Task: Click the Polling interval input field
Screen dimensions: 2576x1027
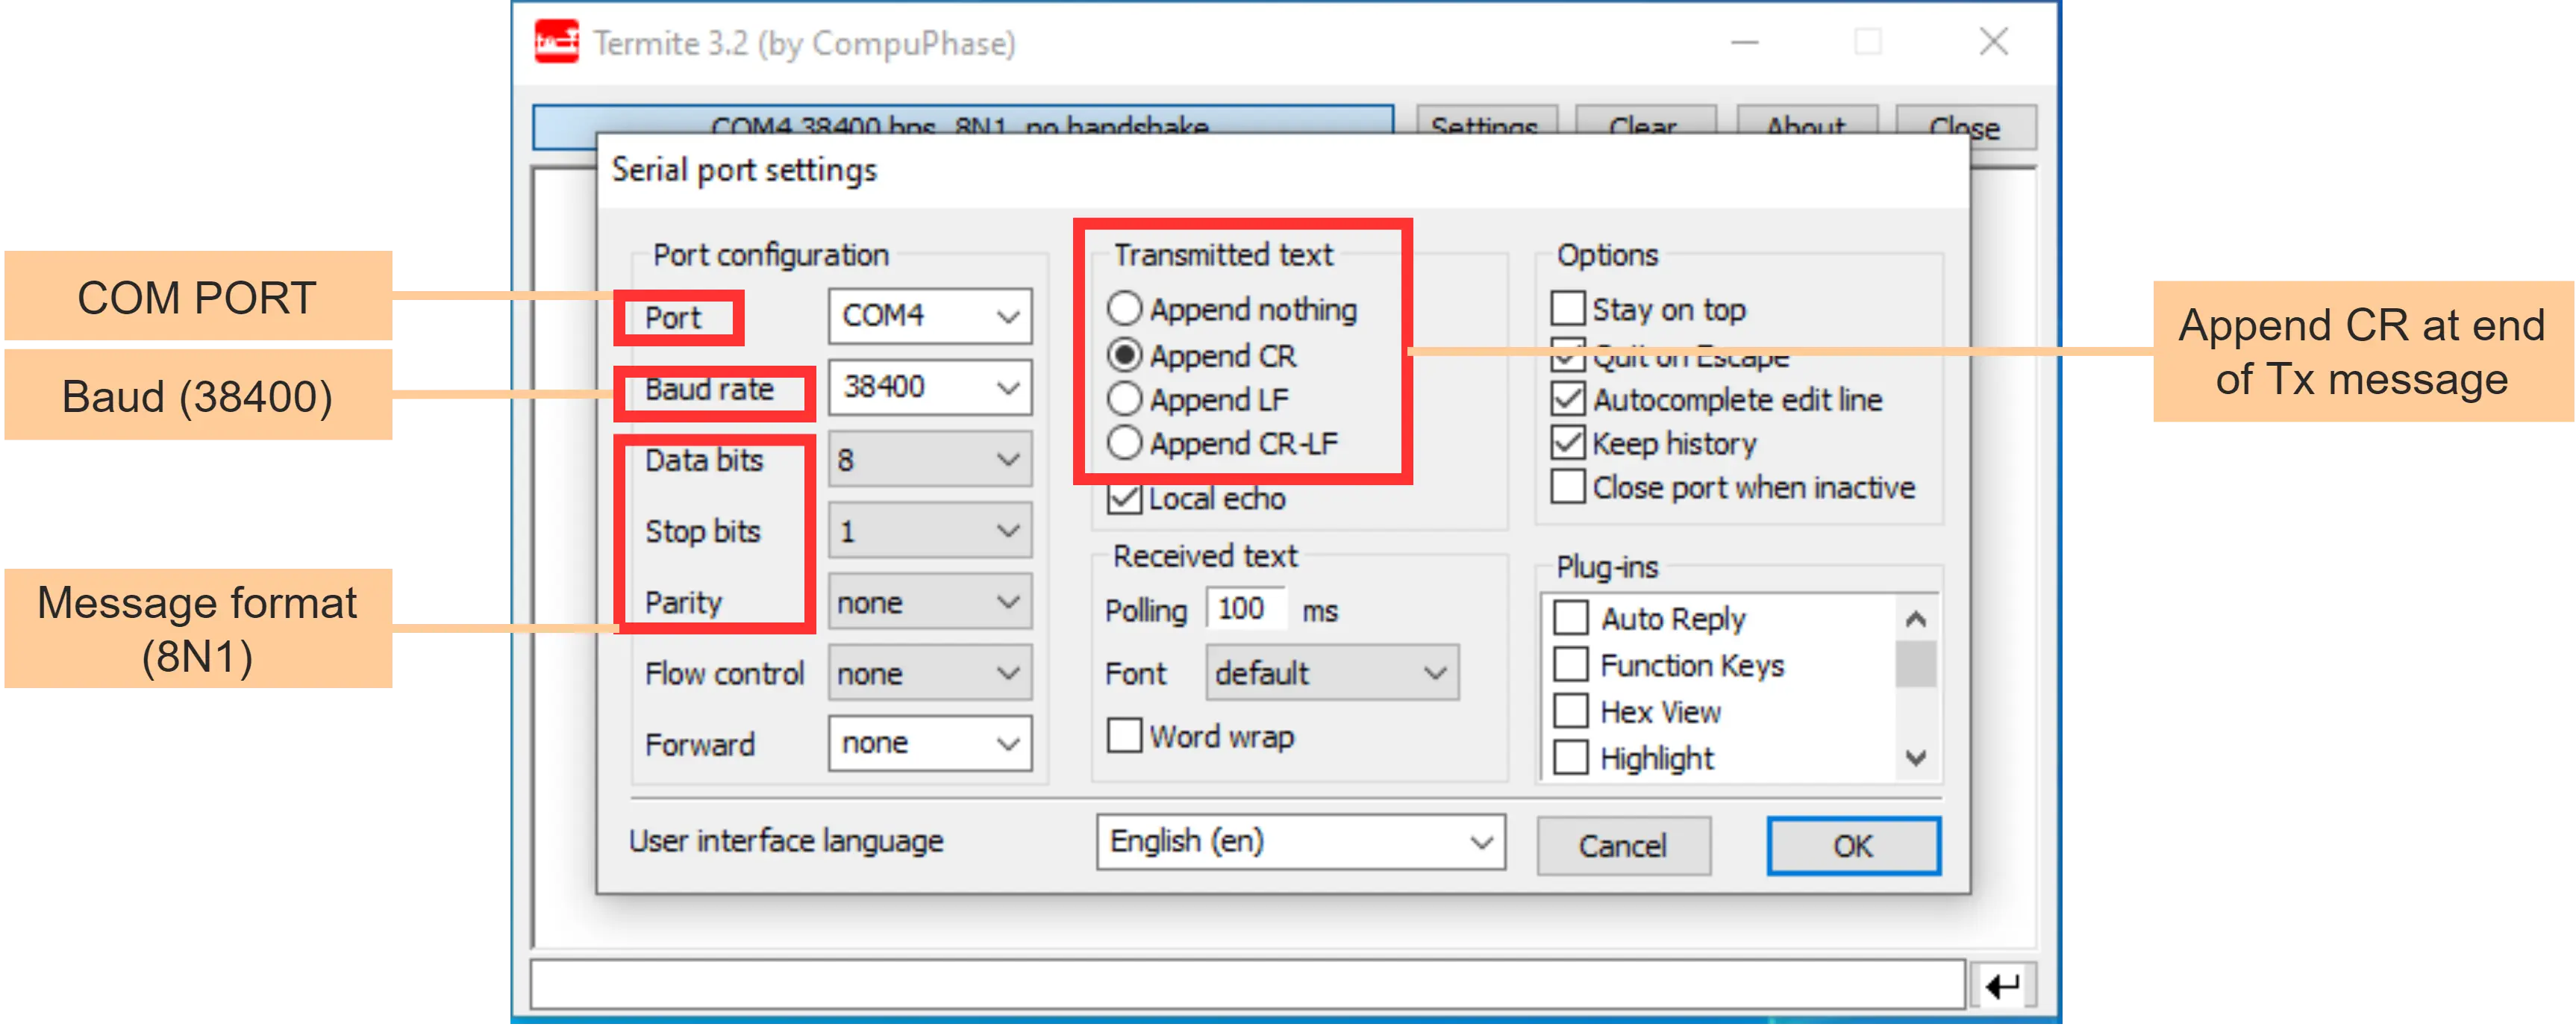Action: click(1246, 608)
